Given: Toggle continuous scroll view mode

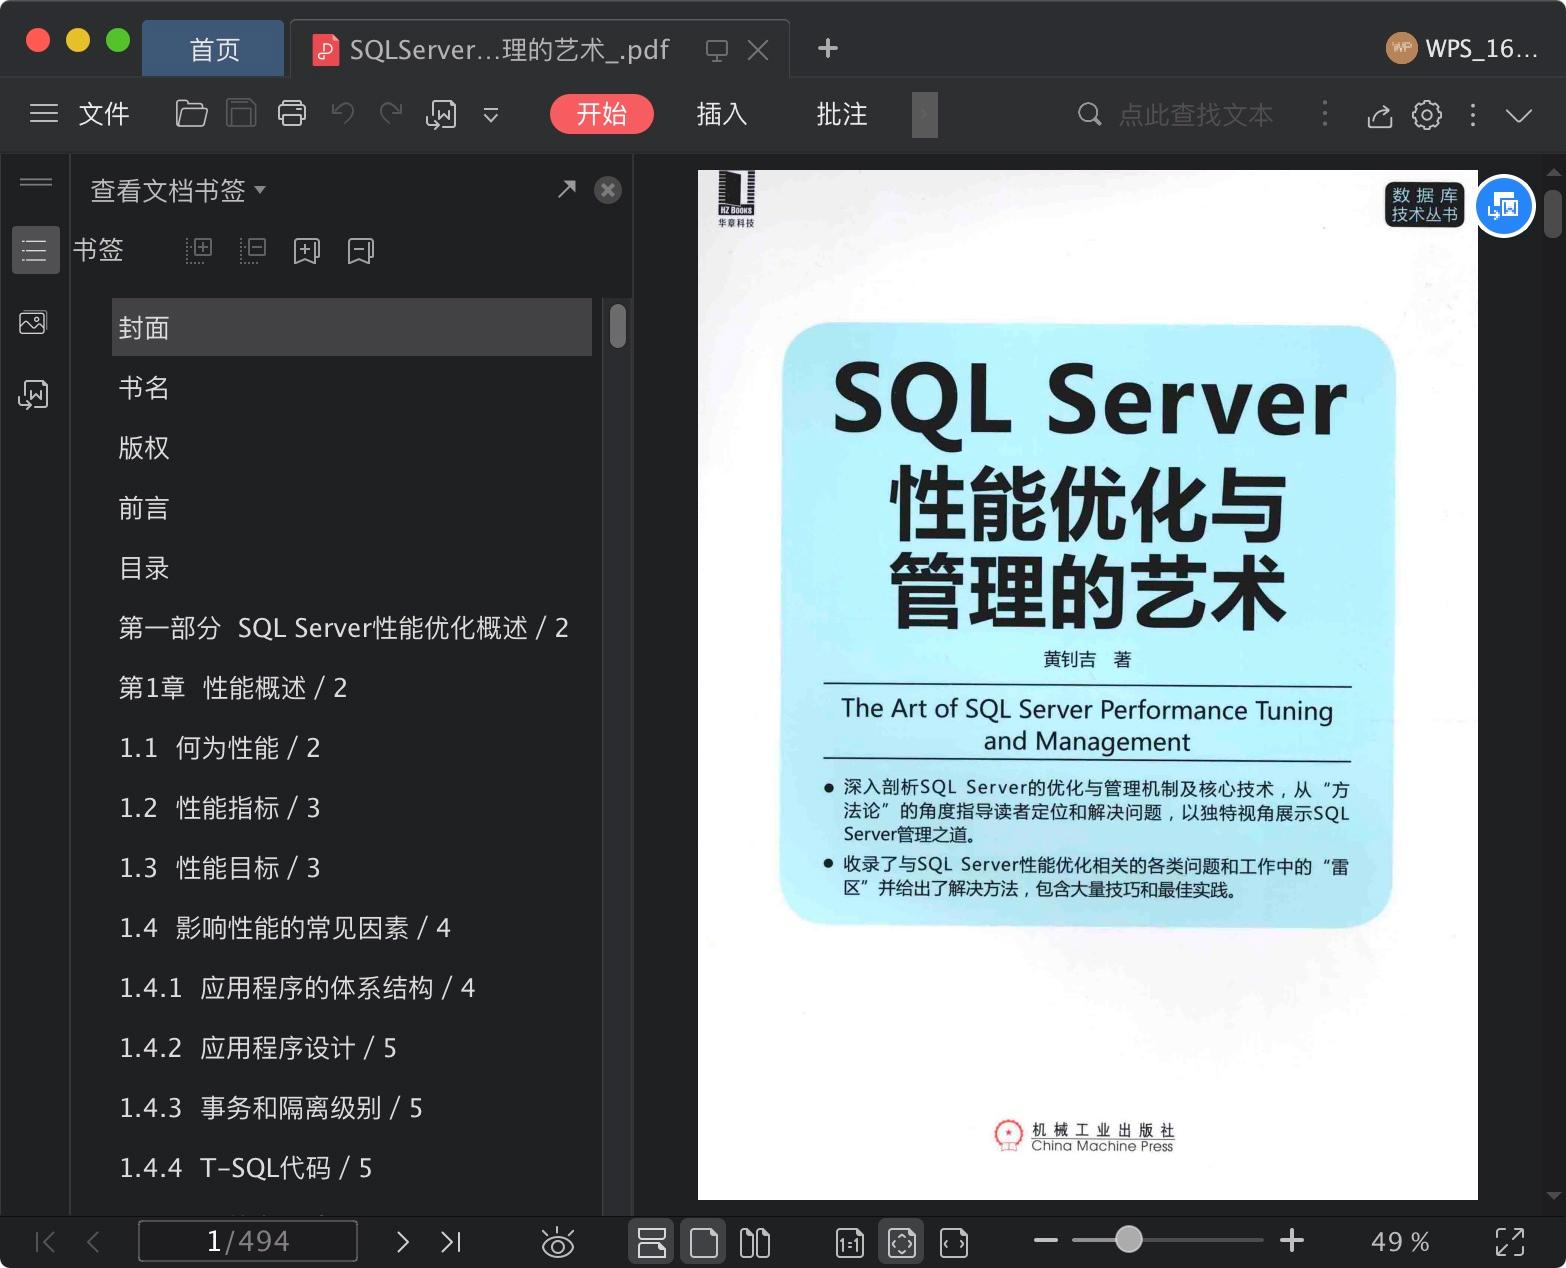Looking at the screenshot, I should click(x=652, y=1243).
